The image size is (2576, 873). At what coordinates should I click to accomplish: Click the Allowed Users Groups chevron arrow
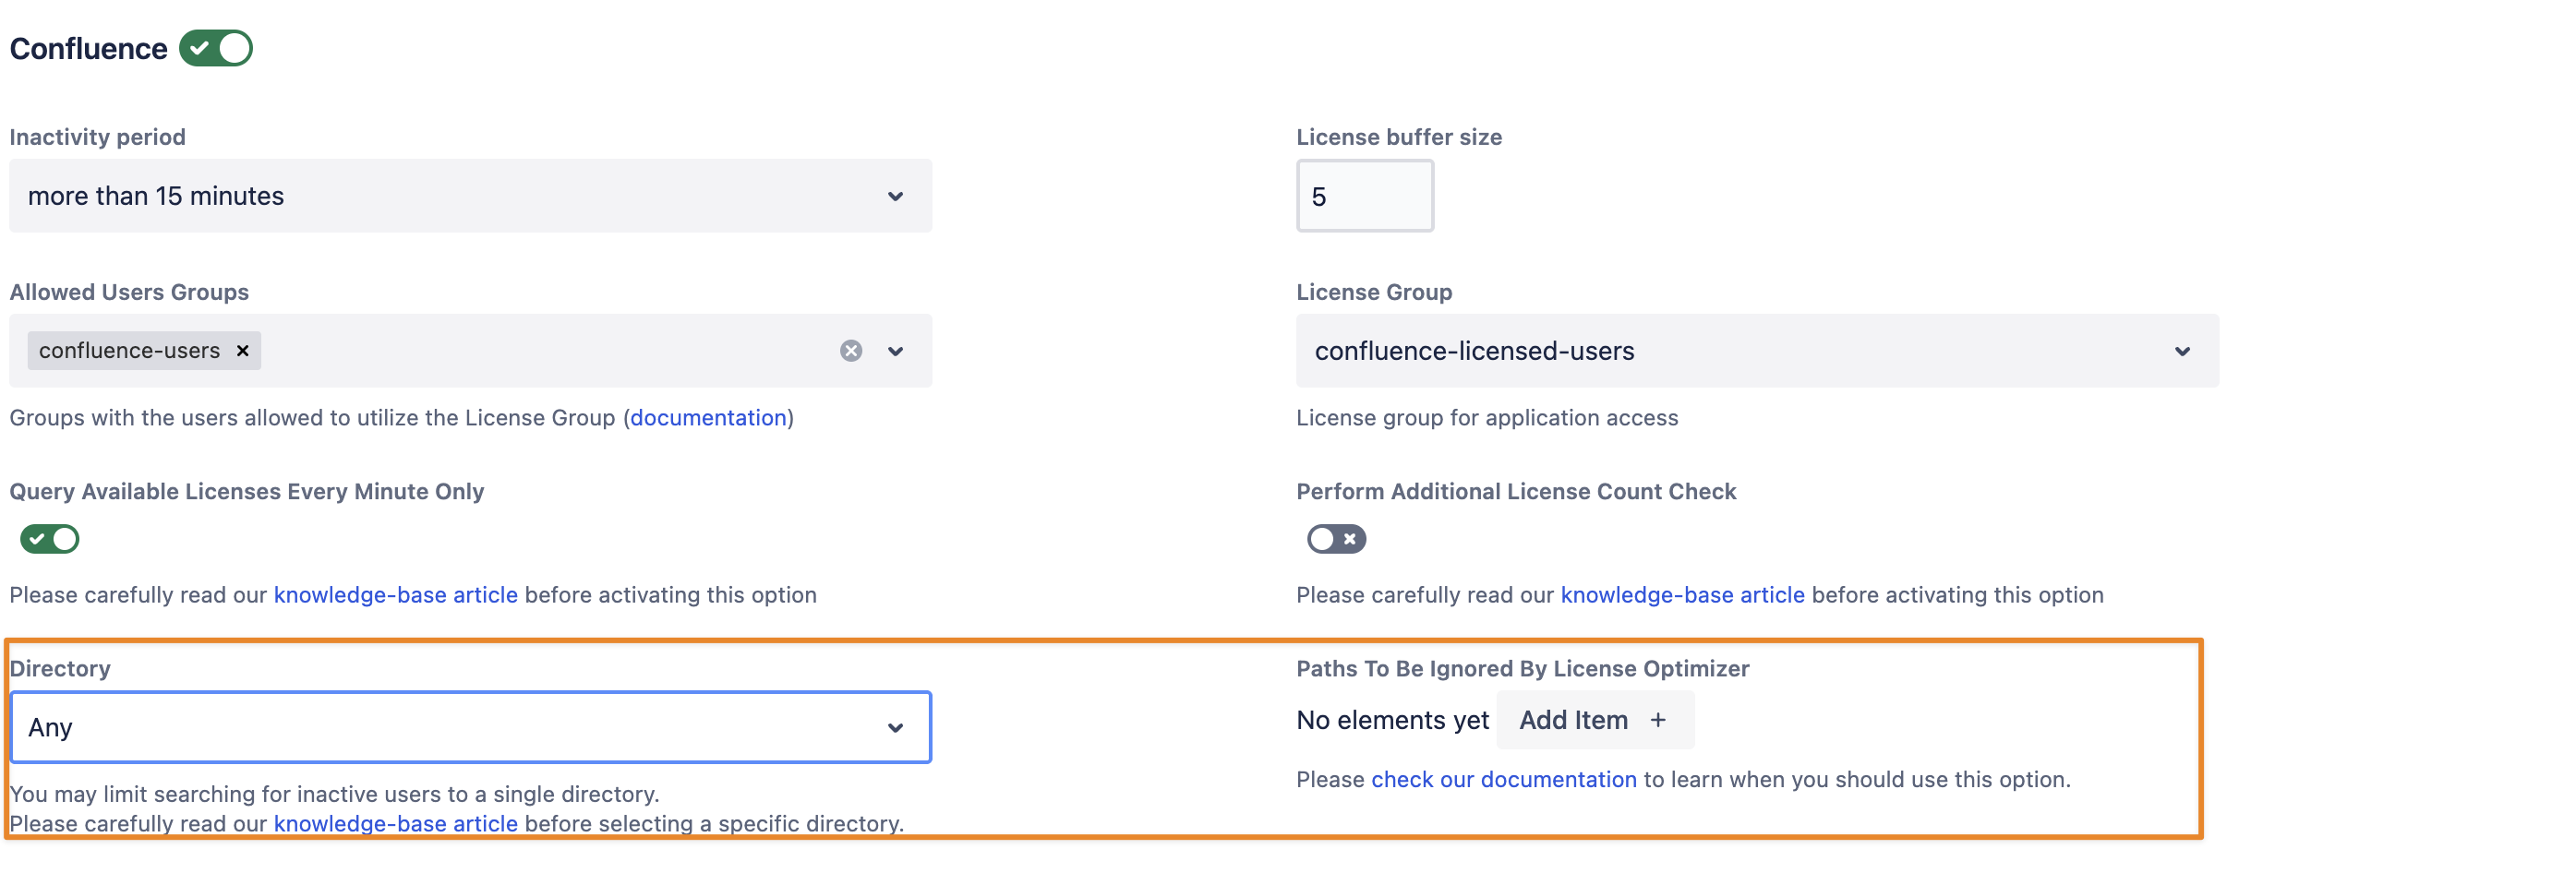pos(895,352)
